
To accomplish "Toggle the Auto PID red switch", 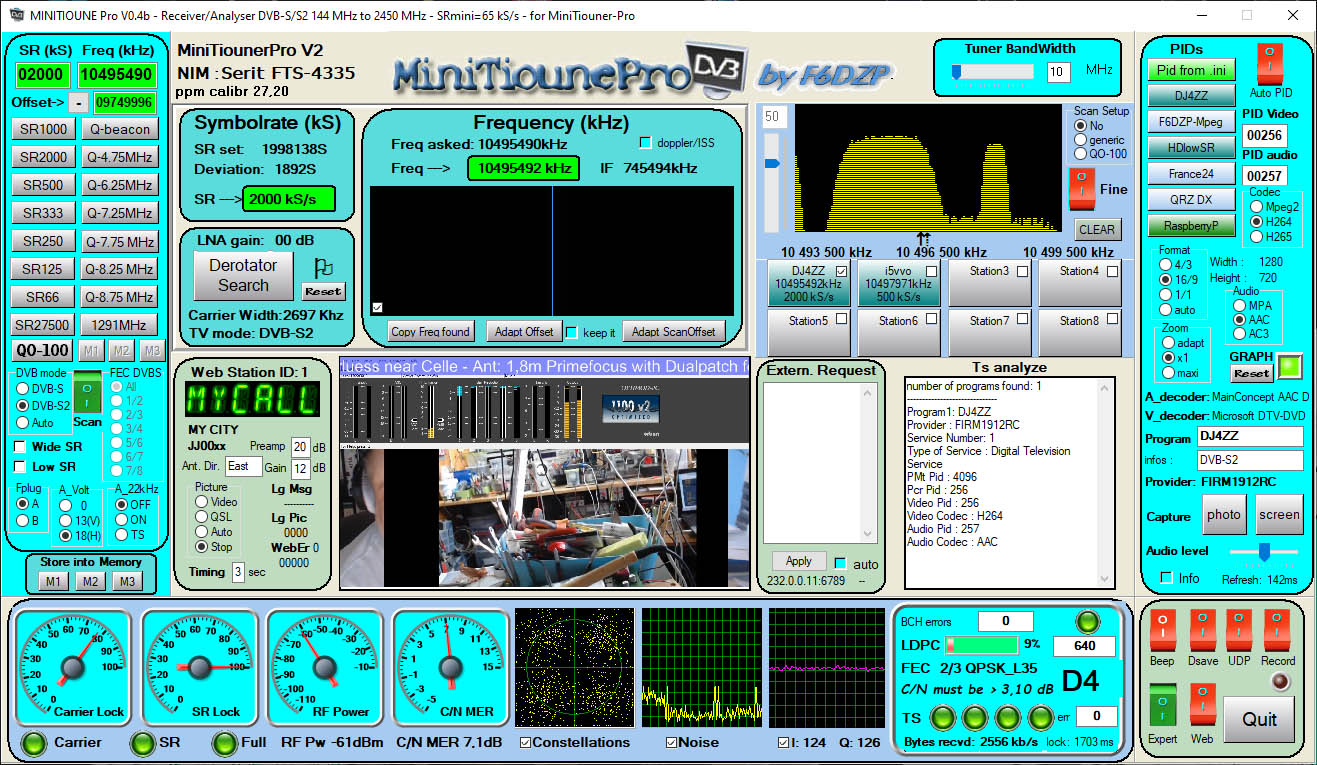I will tap(1269, 63).
